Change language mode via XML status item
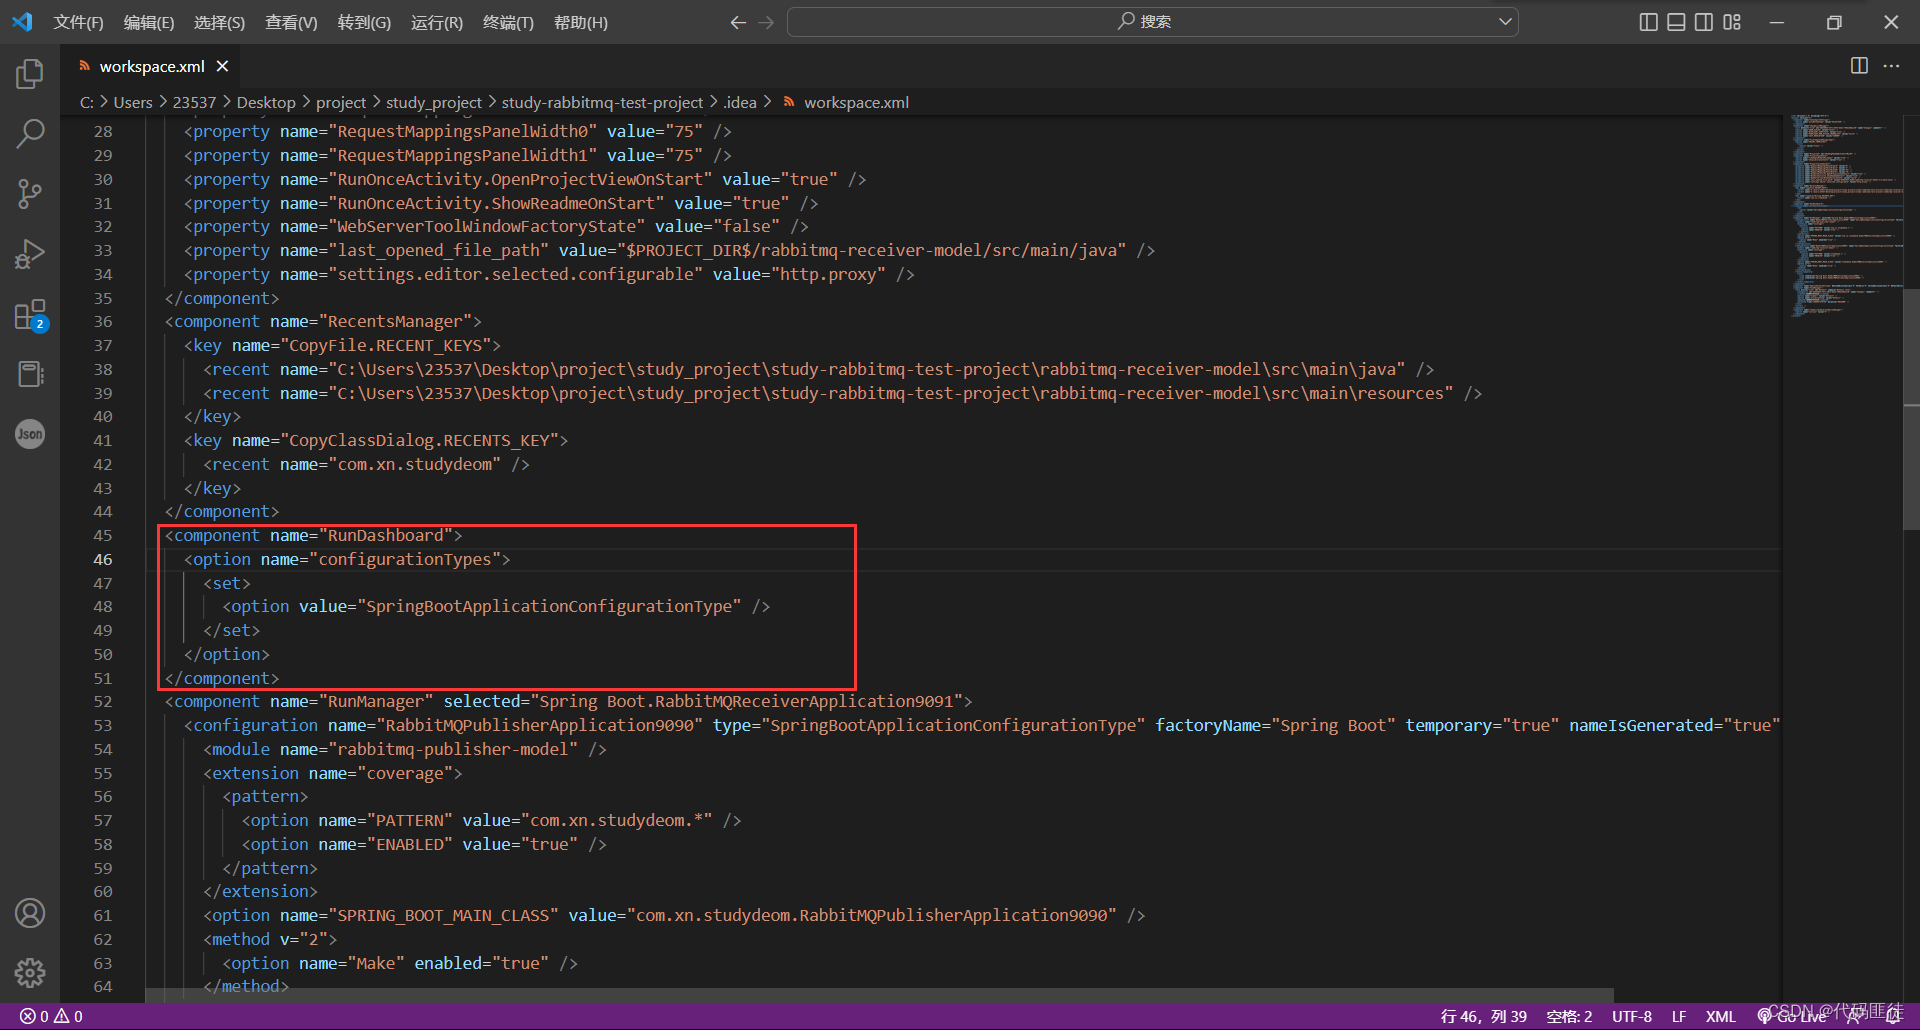Viewport: 1920px width, 1030px height. (1720, 1016)
